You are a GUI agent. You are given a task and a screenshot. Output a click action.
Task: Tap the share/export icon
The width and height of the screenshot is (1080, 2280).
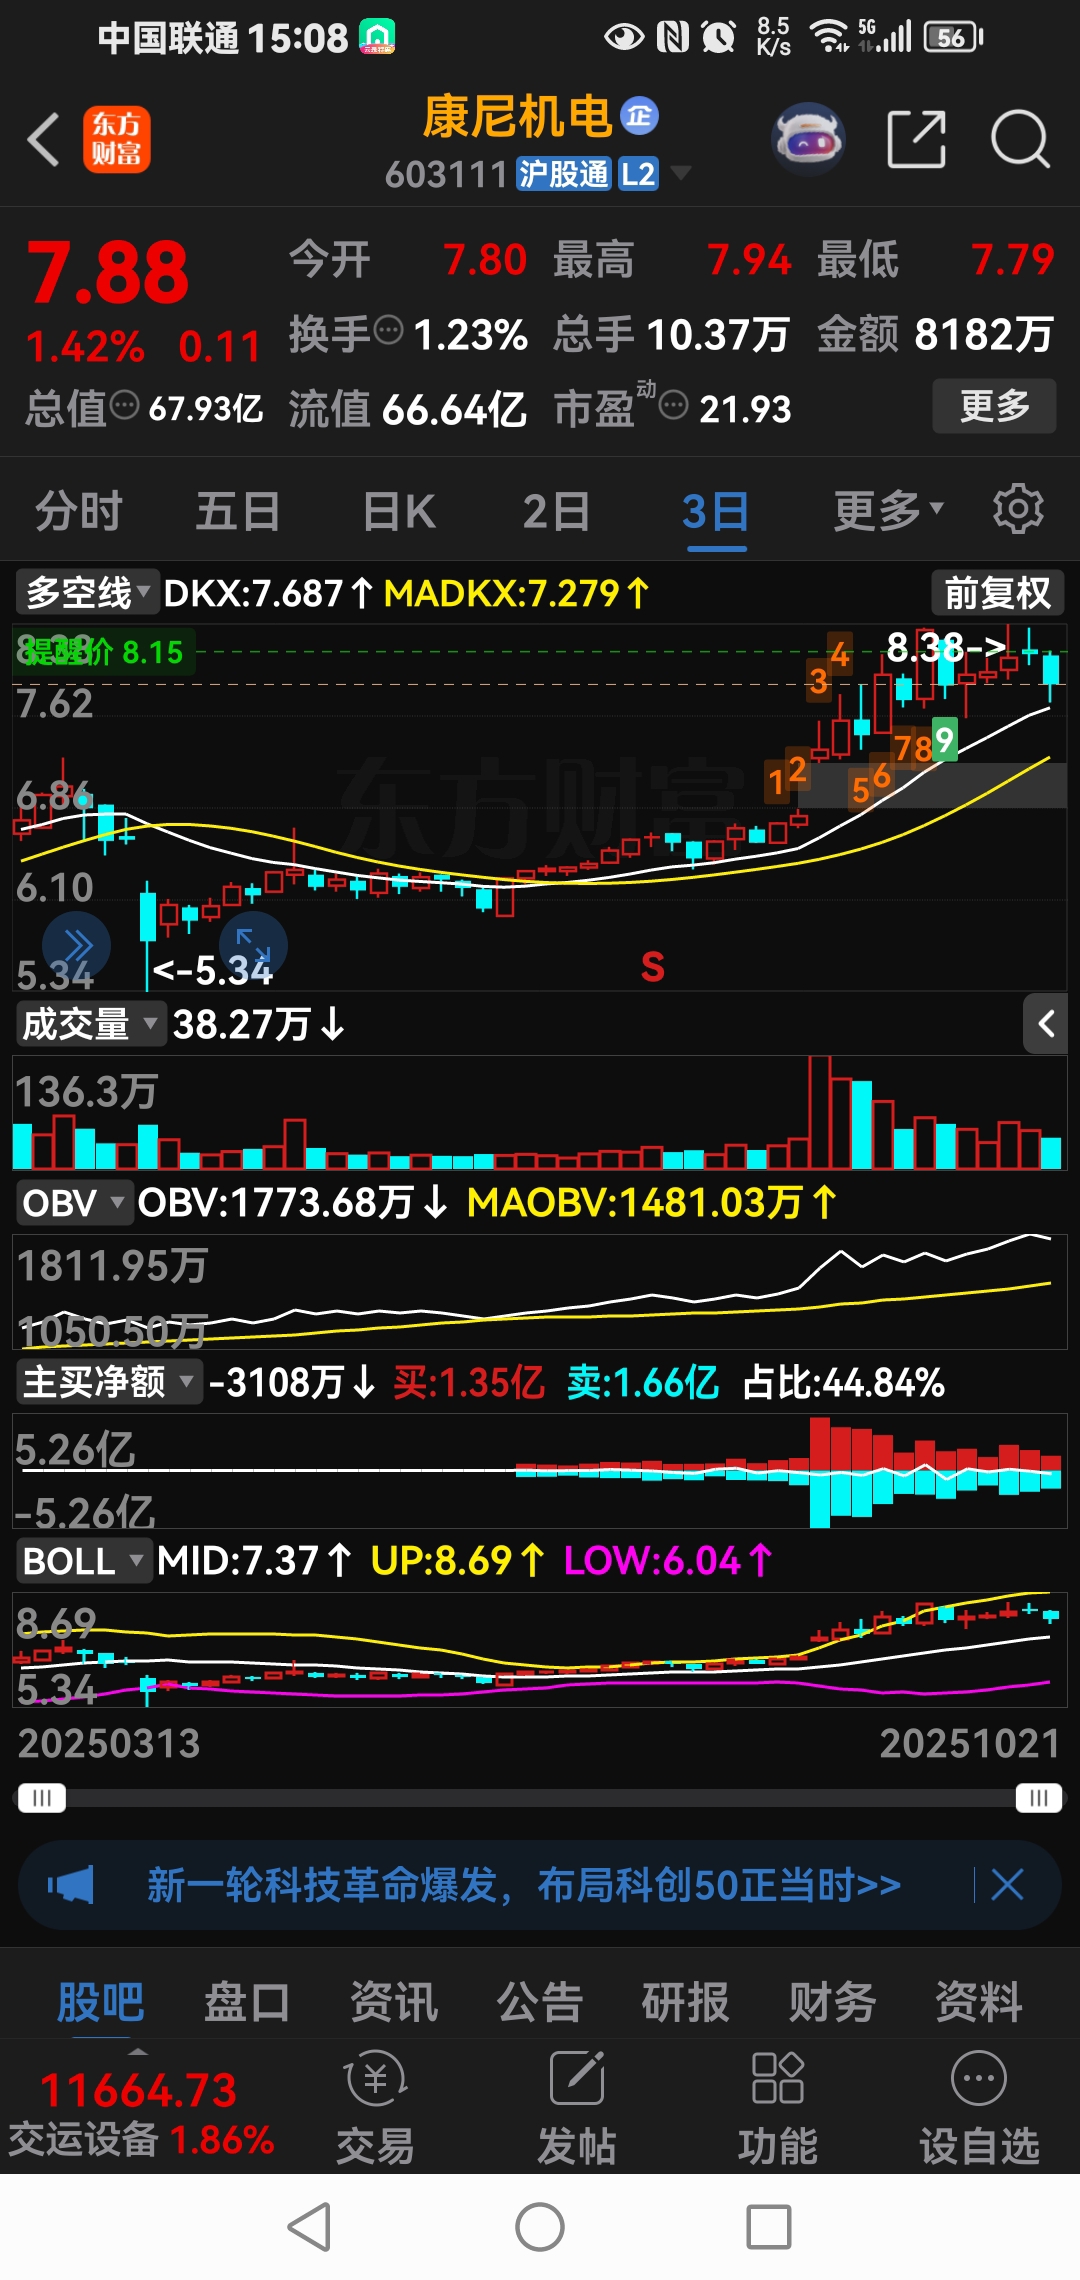(917, 139)
